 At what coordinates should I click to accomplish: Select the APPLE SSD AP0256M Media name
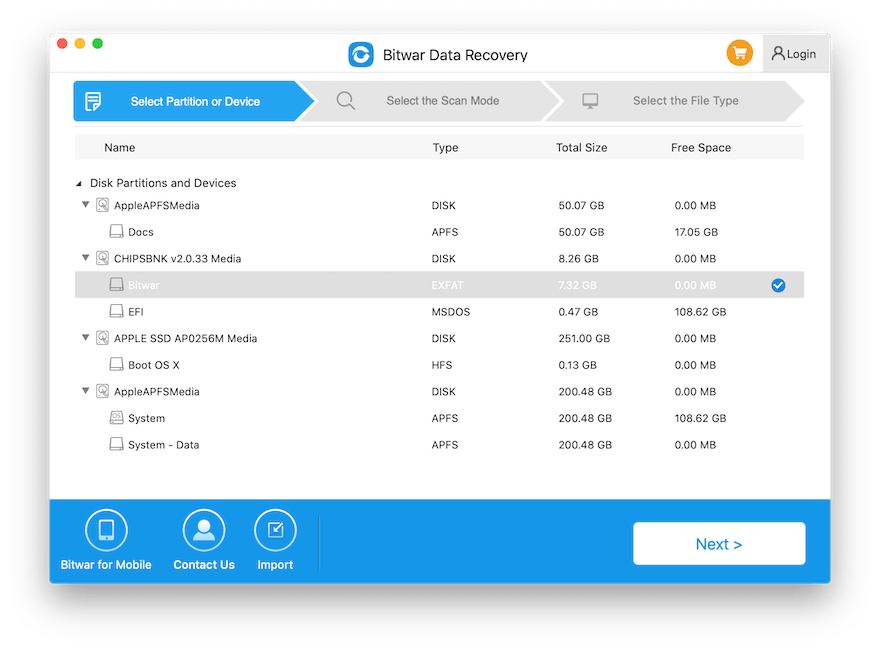click(x=185, y=339)
